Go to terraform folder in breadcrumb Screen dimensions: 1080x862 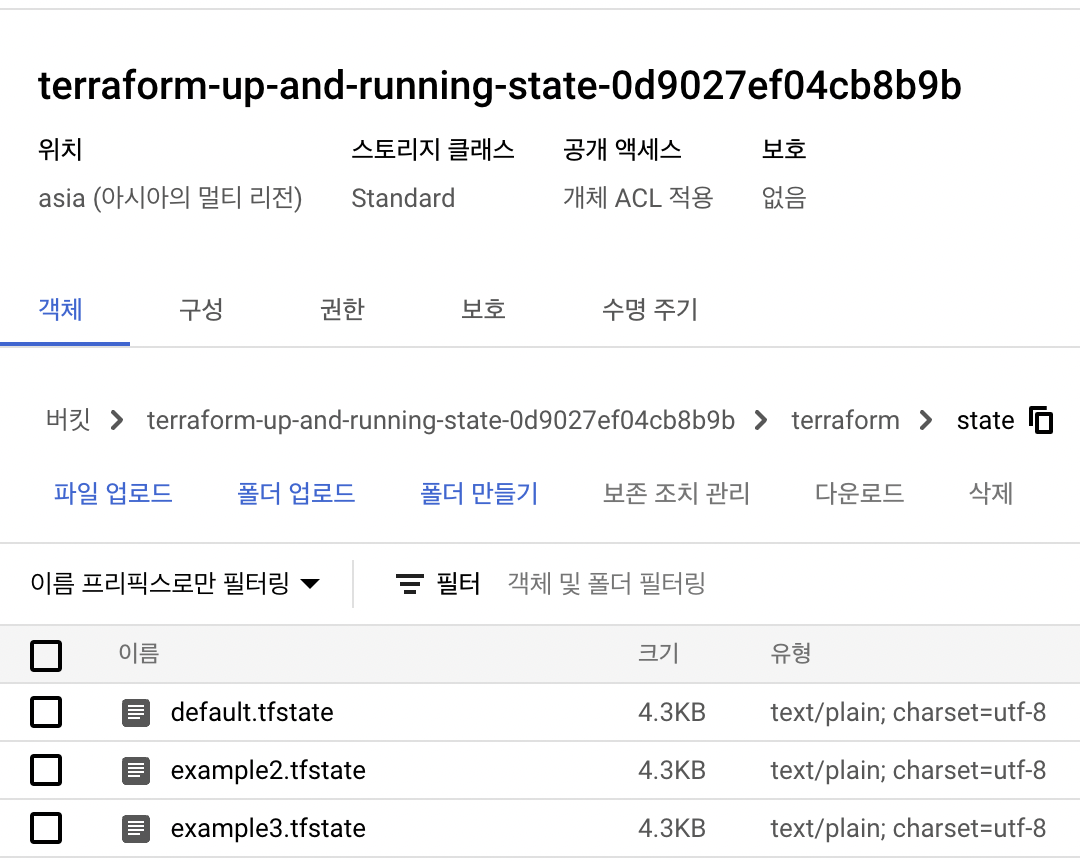pyautogui.click(x=845, y=420)
